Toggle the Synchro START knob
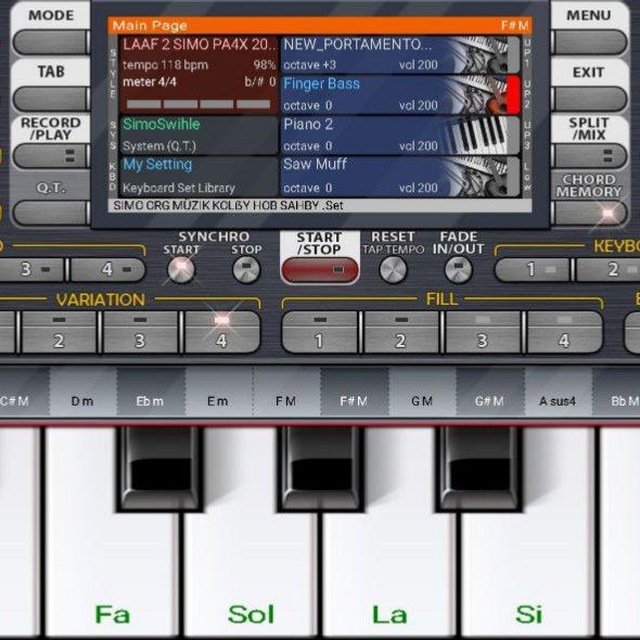This screenshot has width=640, height=640. click(181, 270)
